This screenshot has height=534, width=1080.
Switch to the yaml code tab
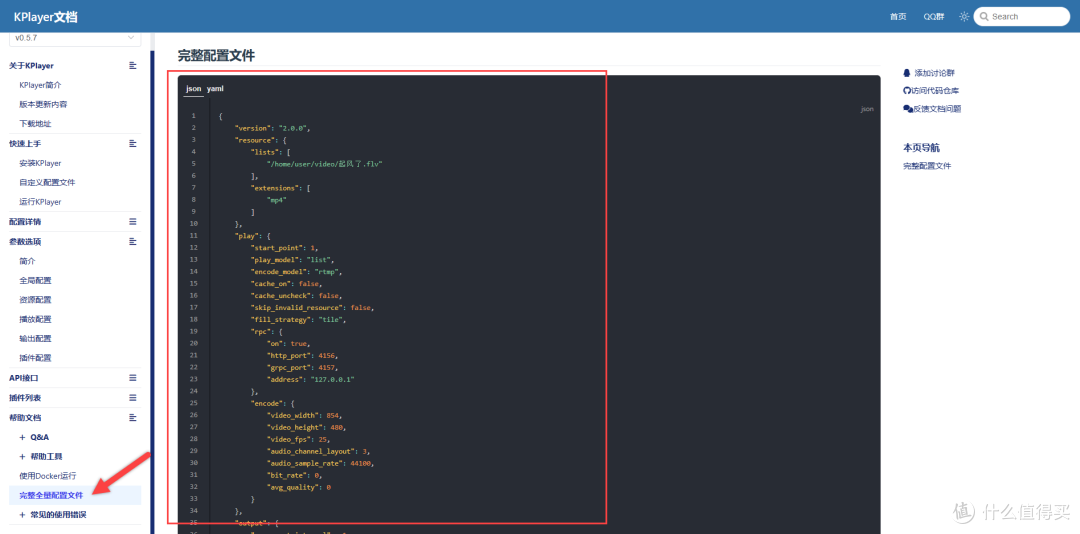pos(215,89)
